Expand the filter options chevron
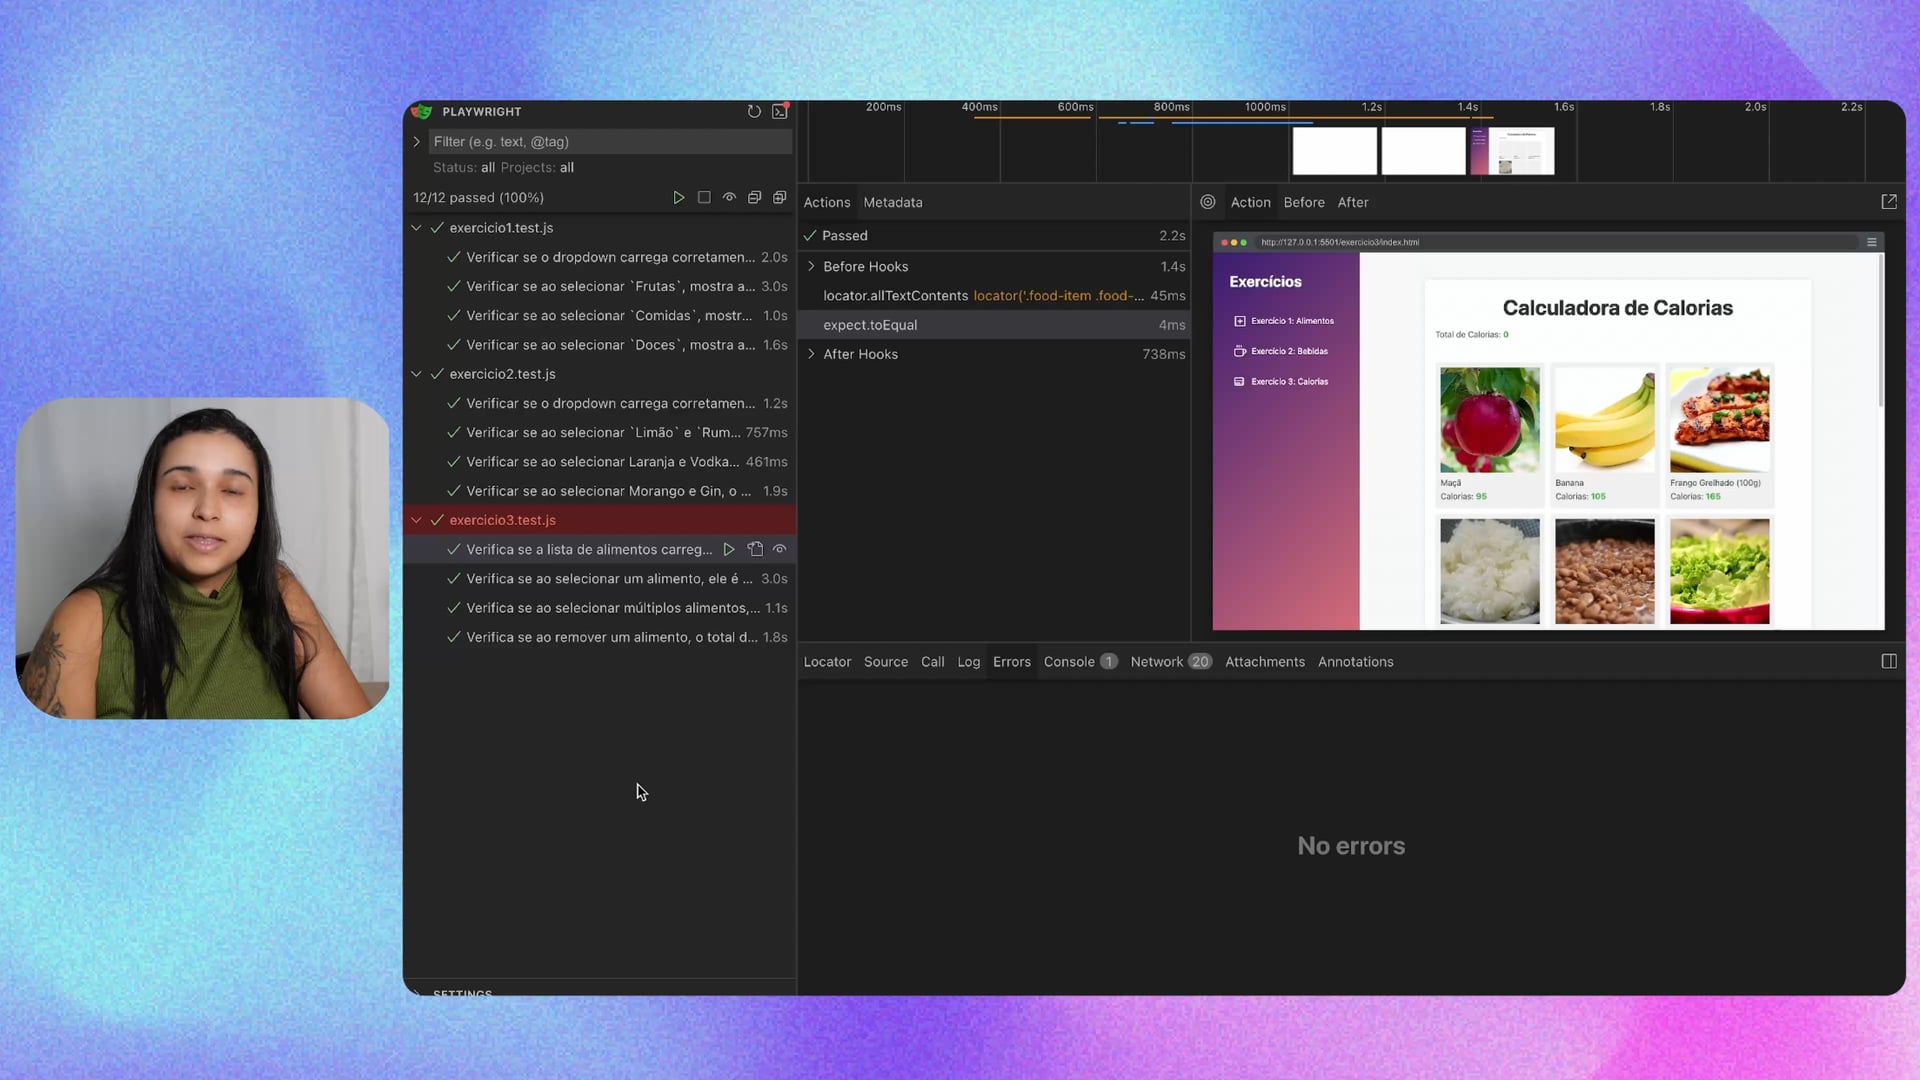This screenshot has height=1080, width=1920. pyautogui.click(x=417, y=142)
